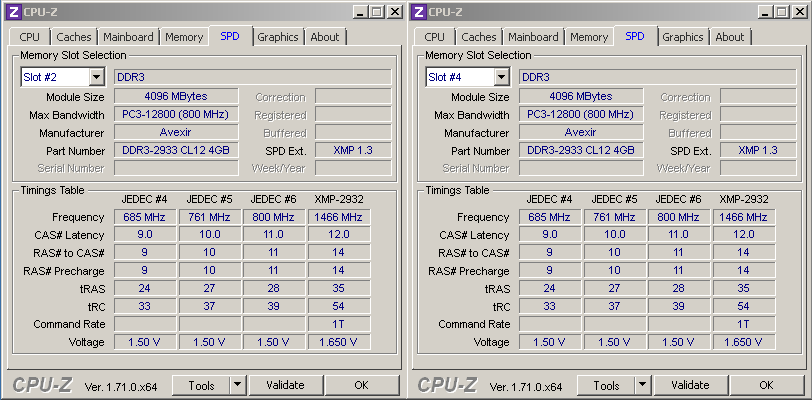Click JEDEC #5 column header in Slot #4 window
The width and height of the screenshot is (812, 400).
(614, 199)
